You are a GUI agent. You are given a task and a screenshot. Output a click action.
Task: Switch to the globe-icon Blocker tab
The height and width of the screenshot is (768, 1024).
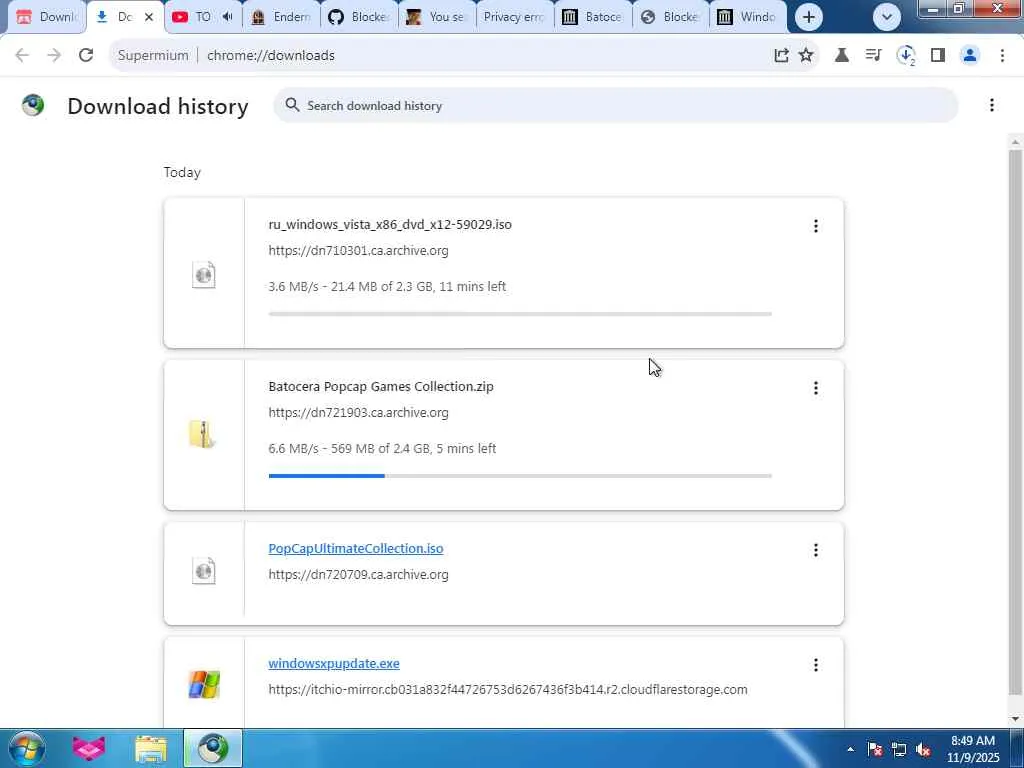tap(670, 17)
